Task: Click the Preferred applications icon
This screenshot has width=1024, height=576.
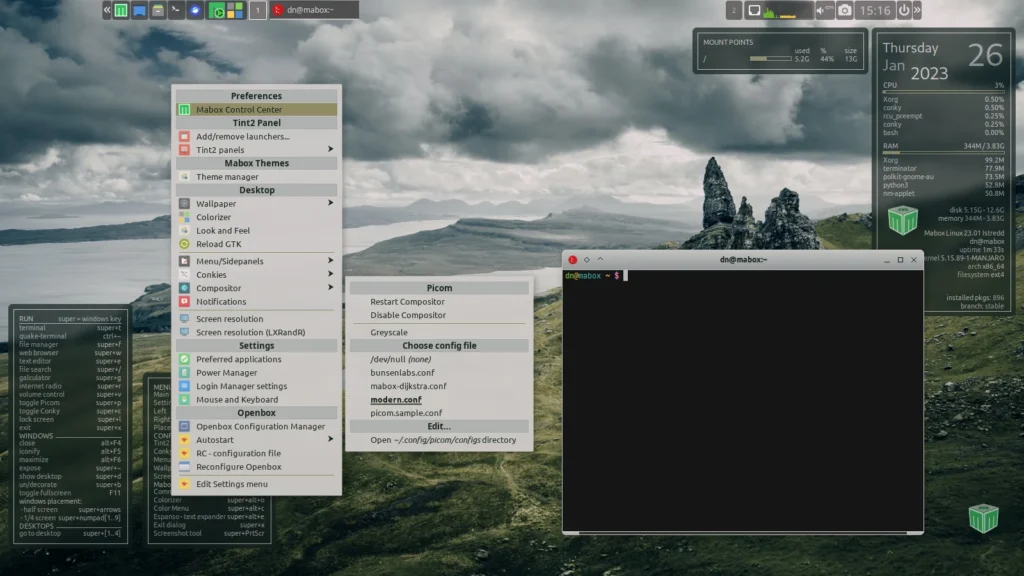Action: click(184, 359)
